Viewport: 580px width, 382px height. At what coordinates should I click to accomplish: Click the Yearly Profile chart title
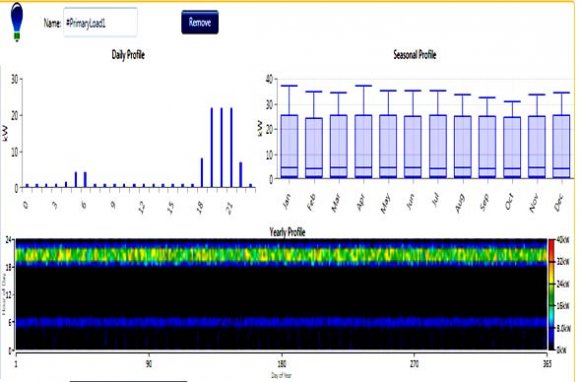(287, 233)
